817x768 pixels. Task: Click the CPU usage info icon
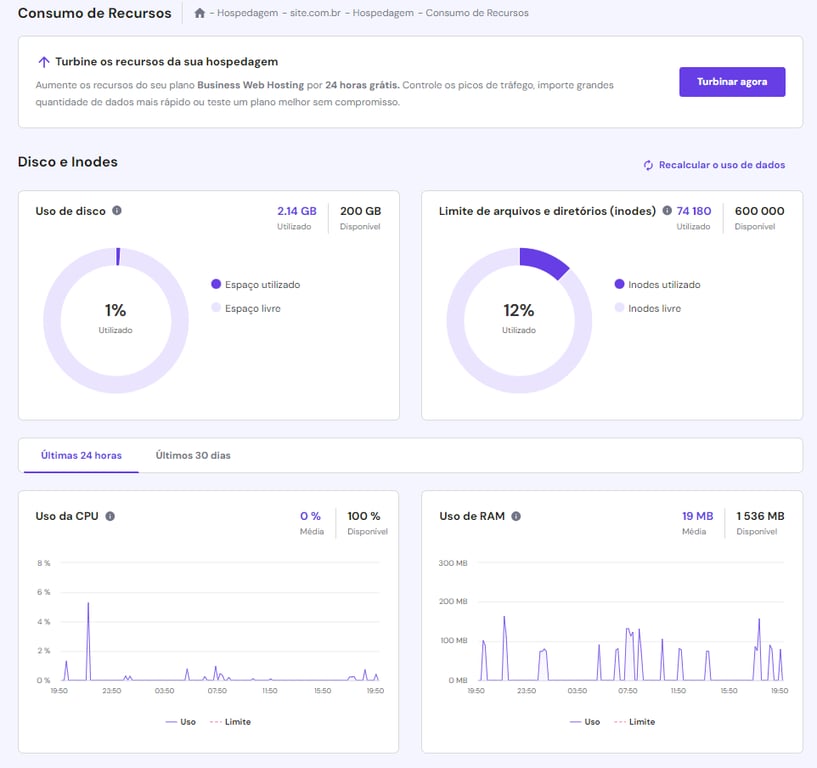click(x=110, y=517)
